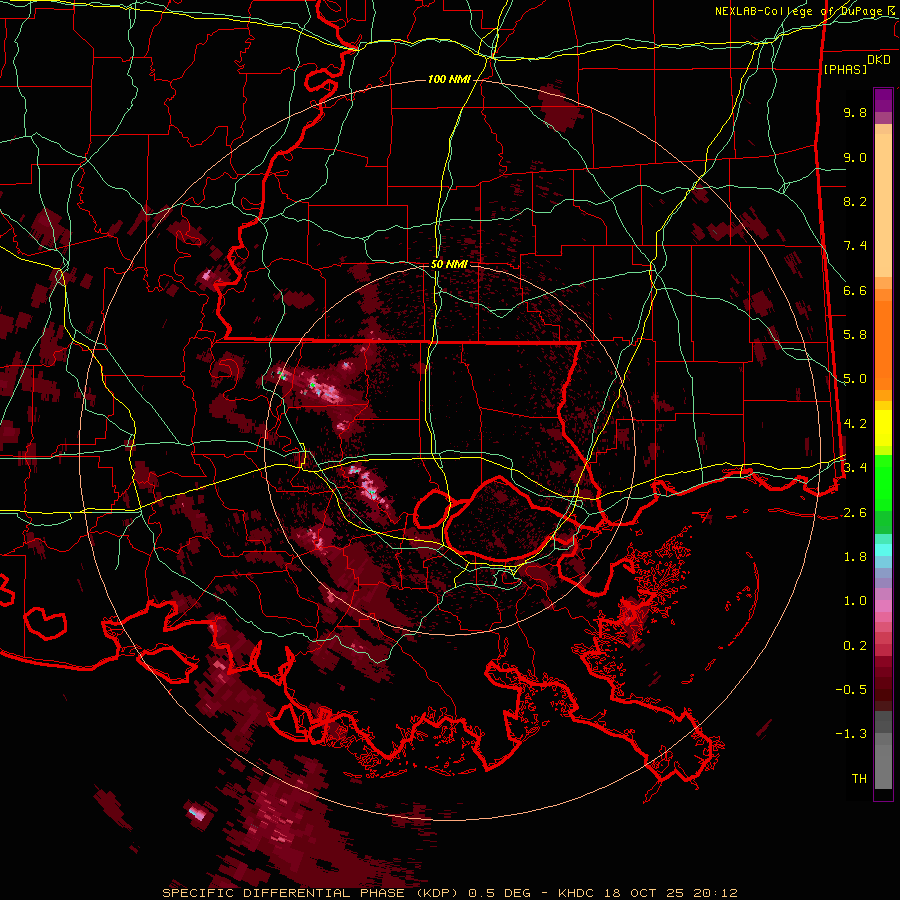Viewport: 900px width, 900px height.
Task: Click the 2.6 value on the color scale
Action: click(855, 513)
